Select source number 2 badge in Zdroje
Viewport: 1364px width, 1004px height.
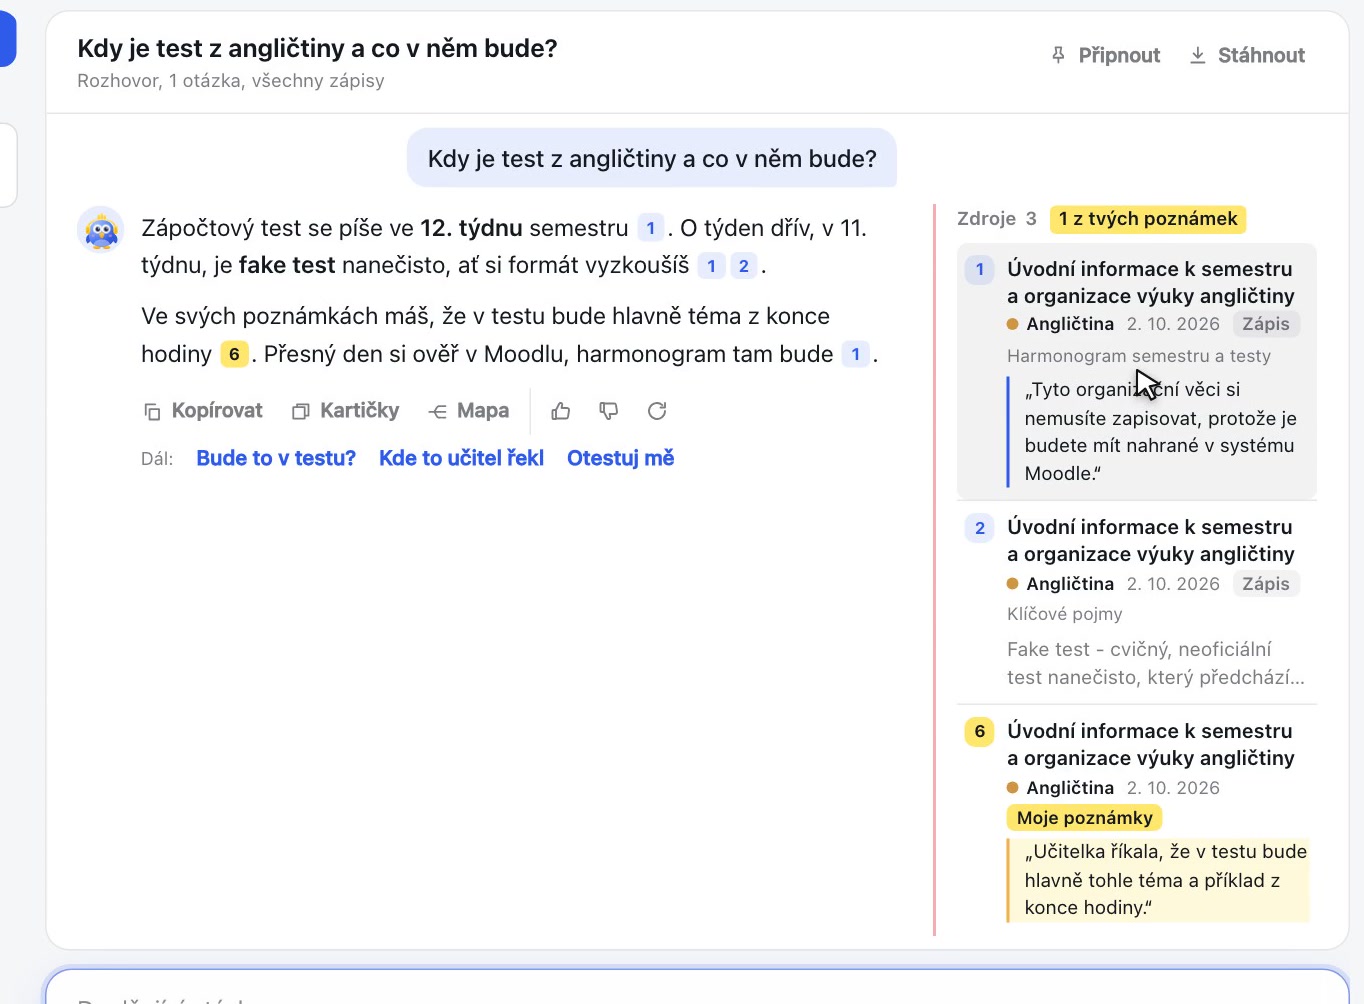(980, 528)
